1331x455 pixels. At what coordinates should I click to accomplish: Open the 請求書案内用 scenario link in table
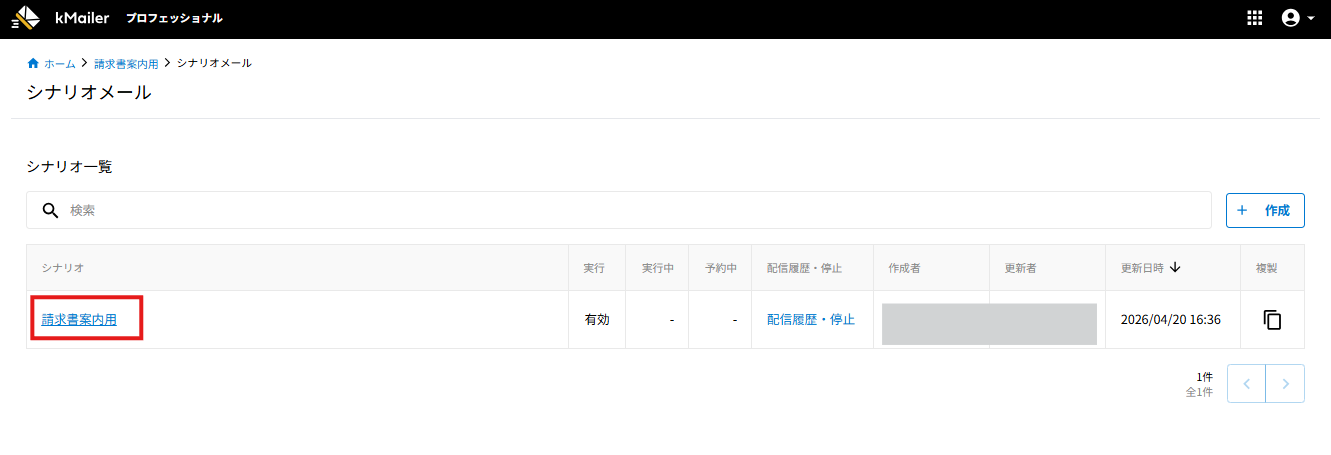79,320
